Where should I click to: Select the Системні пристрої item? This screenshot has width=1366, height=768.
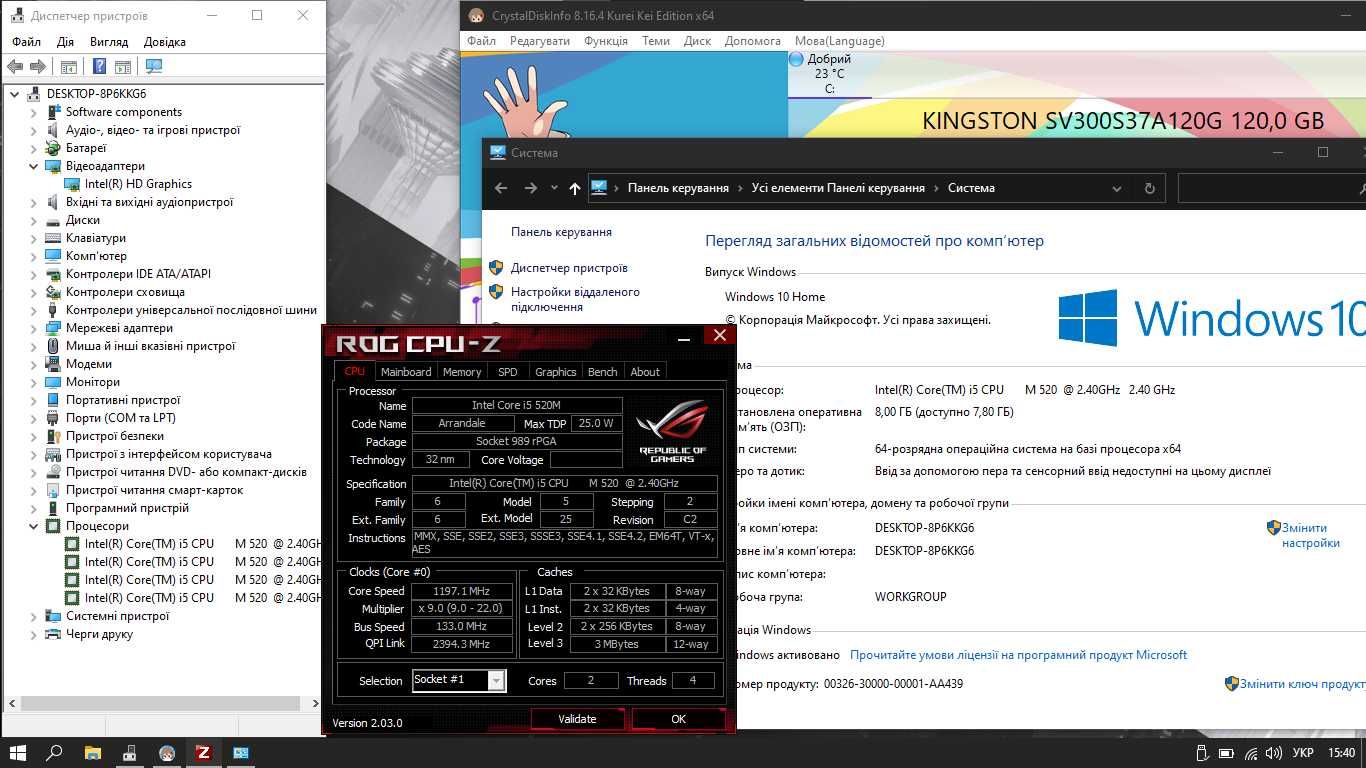(x=117, y=616)
